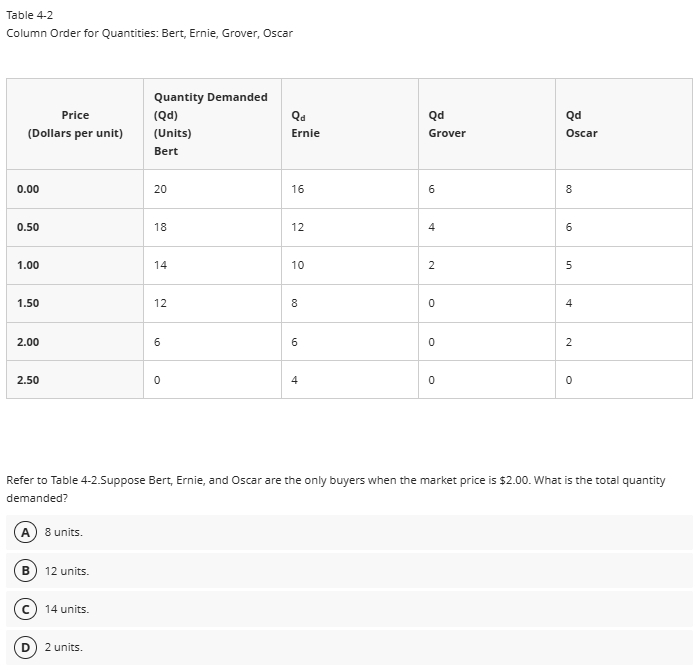Click the Qd Ernie column header
Screen dimensions: 694x669
pyautogui.click(x=305, y=124)
